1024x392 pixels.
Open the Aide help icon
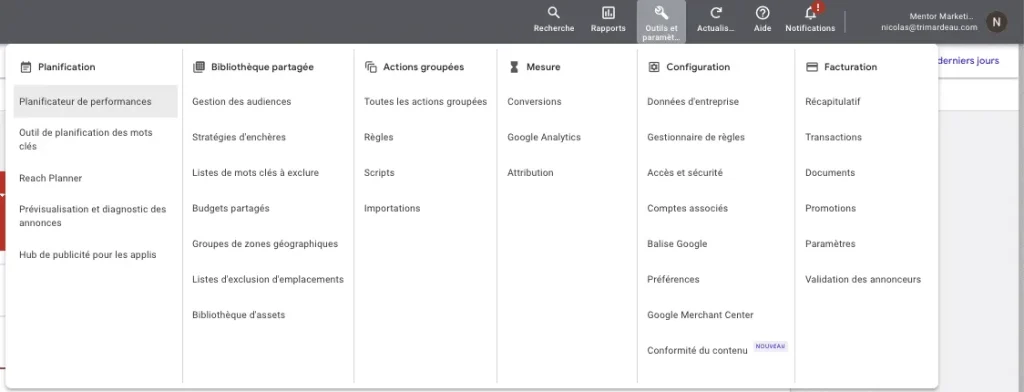pyautogui.click(x=762, y=13)
